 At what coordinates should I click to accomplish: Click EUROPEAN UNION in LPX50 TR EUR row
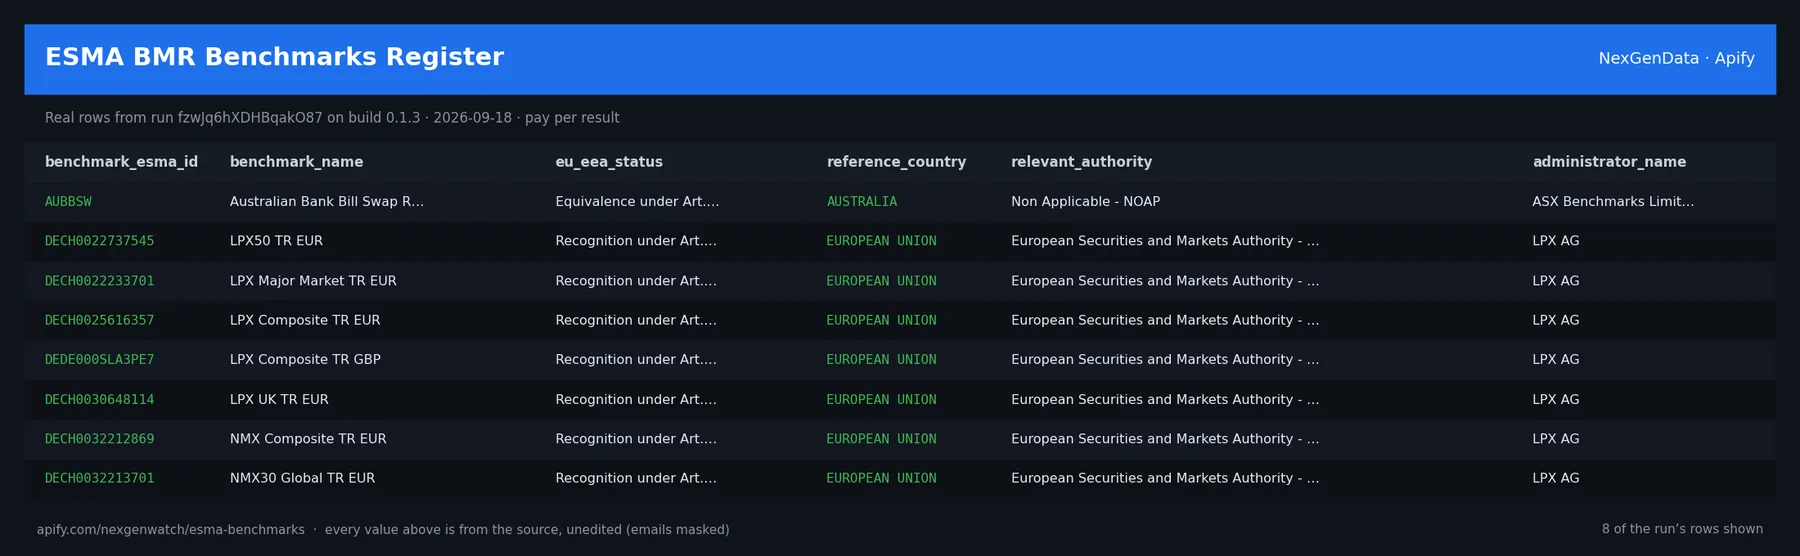(881, 241)
